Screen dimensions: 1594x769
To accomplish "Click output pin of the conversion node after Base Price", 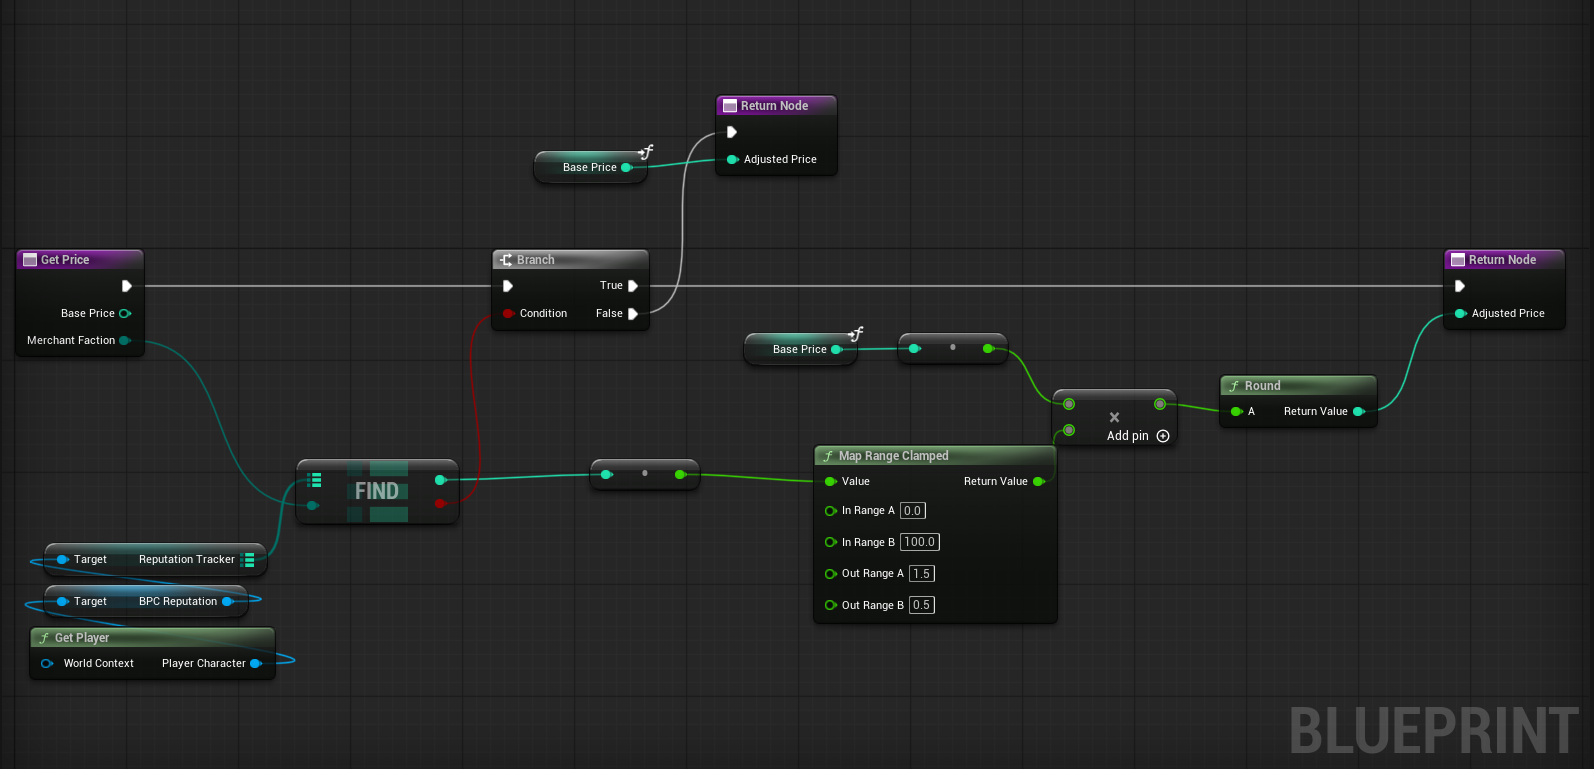I will [988, 348].
